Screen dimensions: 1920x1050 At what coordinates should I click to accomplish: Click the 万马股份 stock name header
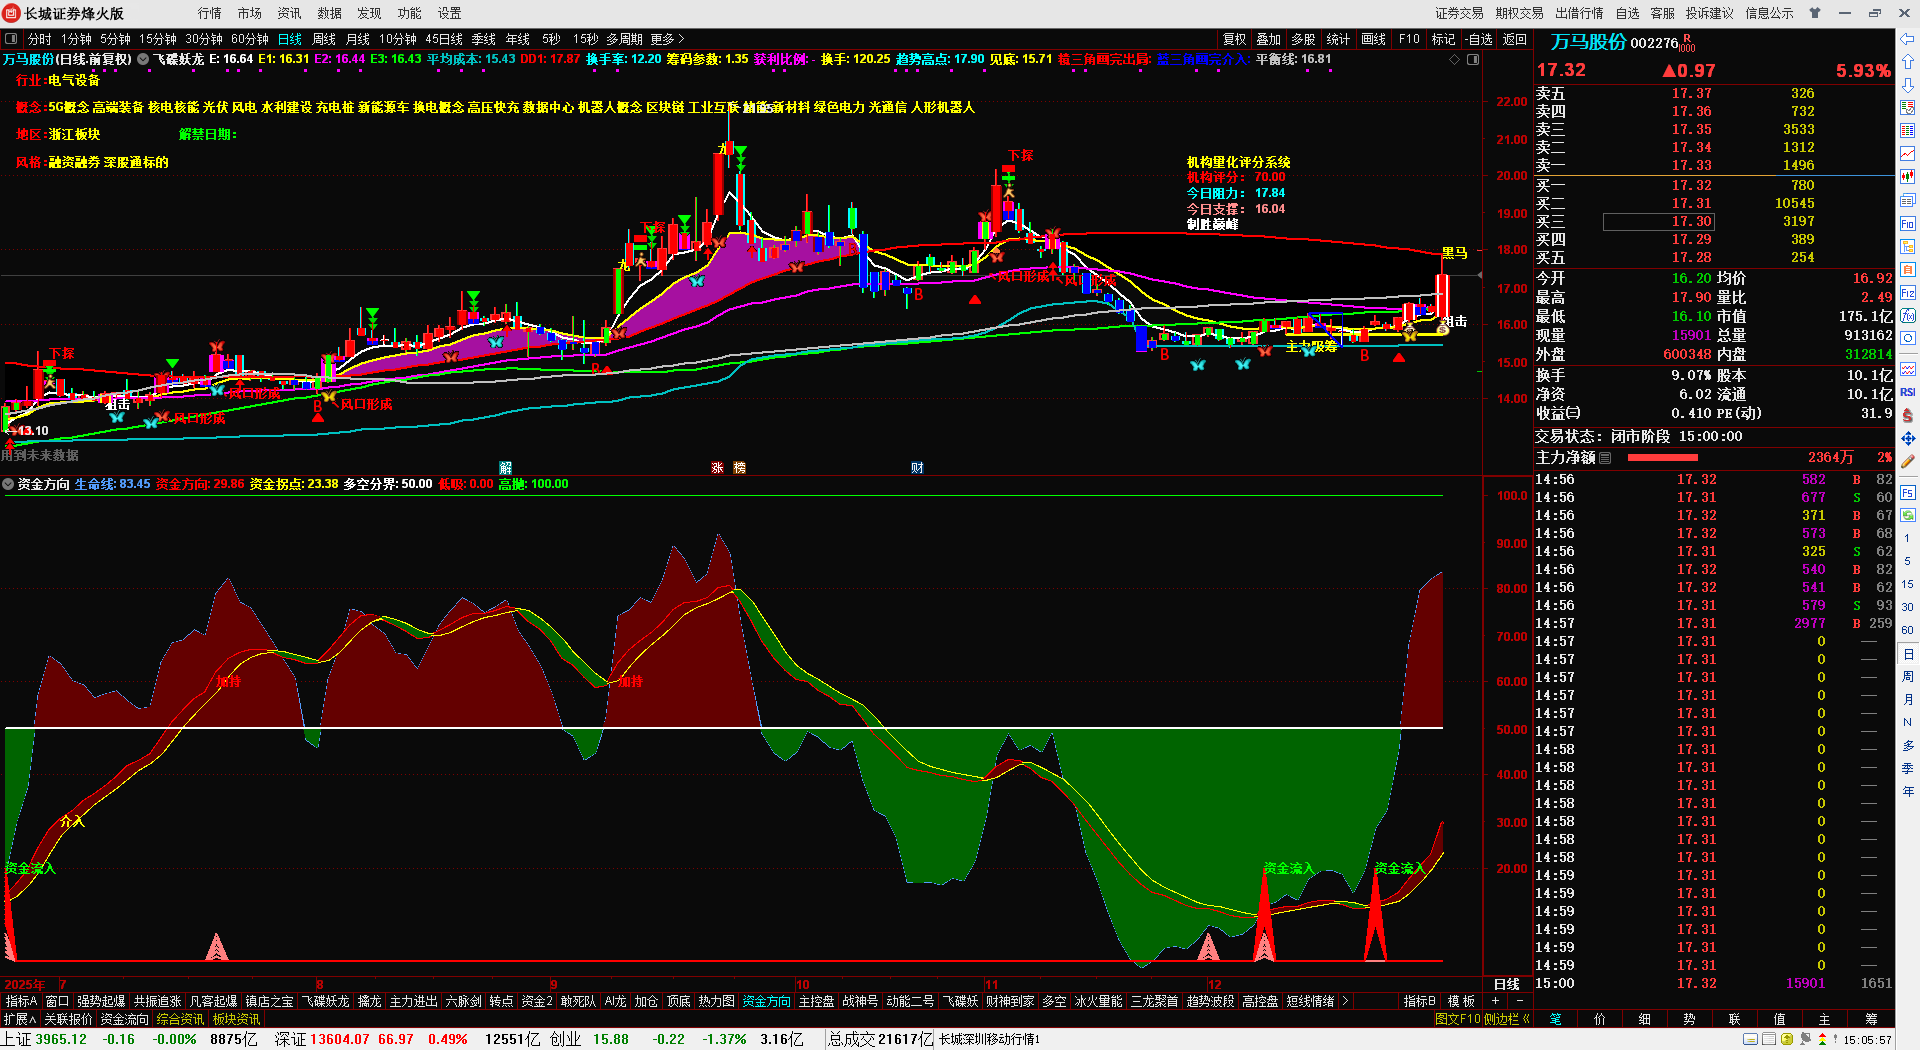[x=1589, y=42]
